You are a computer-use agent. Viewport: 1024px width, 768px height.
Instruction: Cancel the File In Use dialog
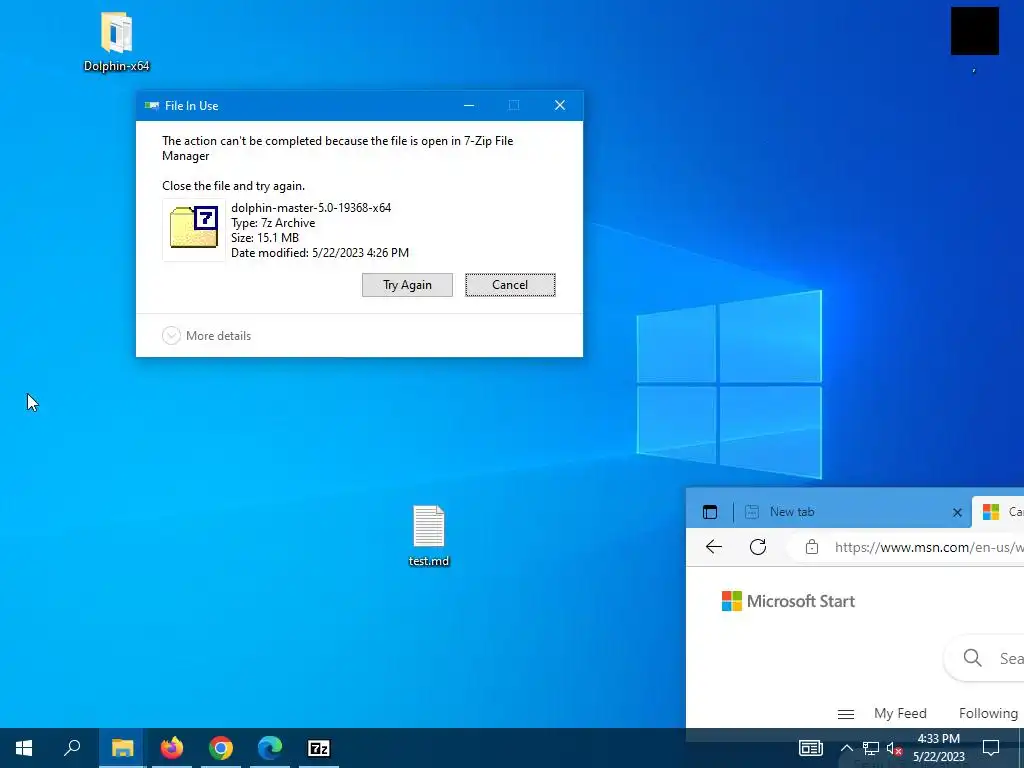pyautogui.click(x=510, y=285)
